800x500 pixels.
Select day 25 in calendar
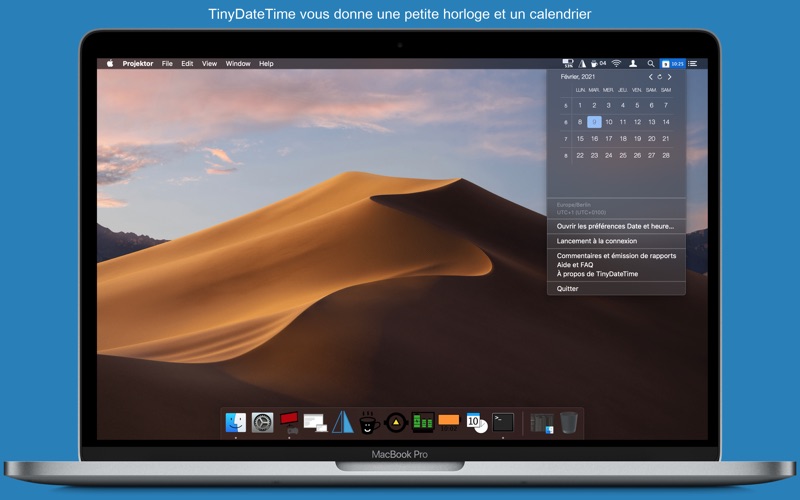623,156
